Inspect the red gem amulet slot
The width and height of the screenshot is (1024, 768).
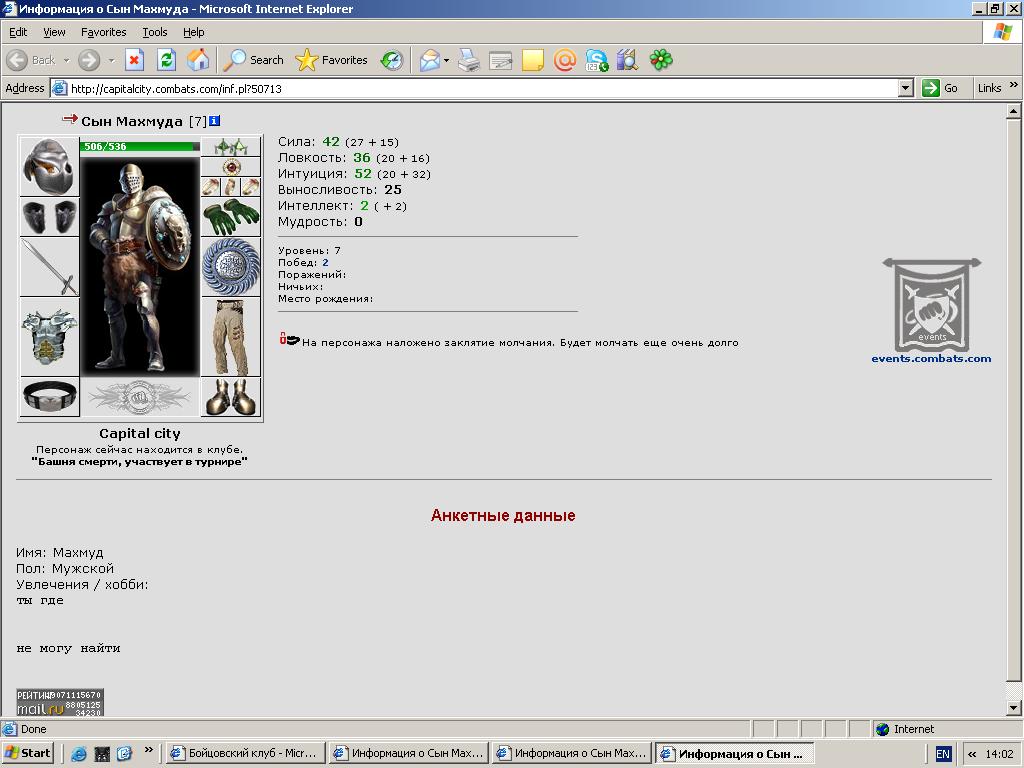click(231, 167)
